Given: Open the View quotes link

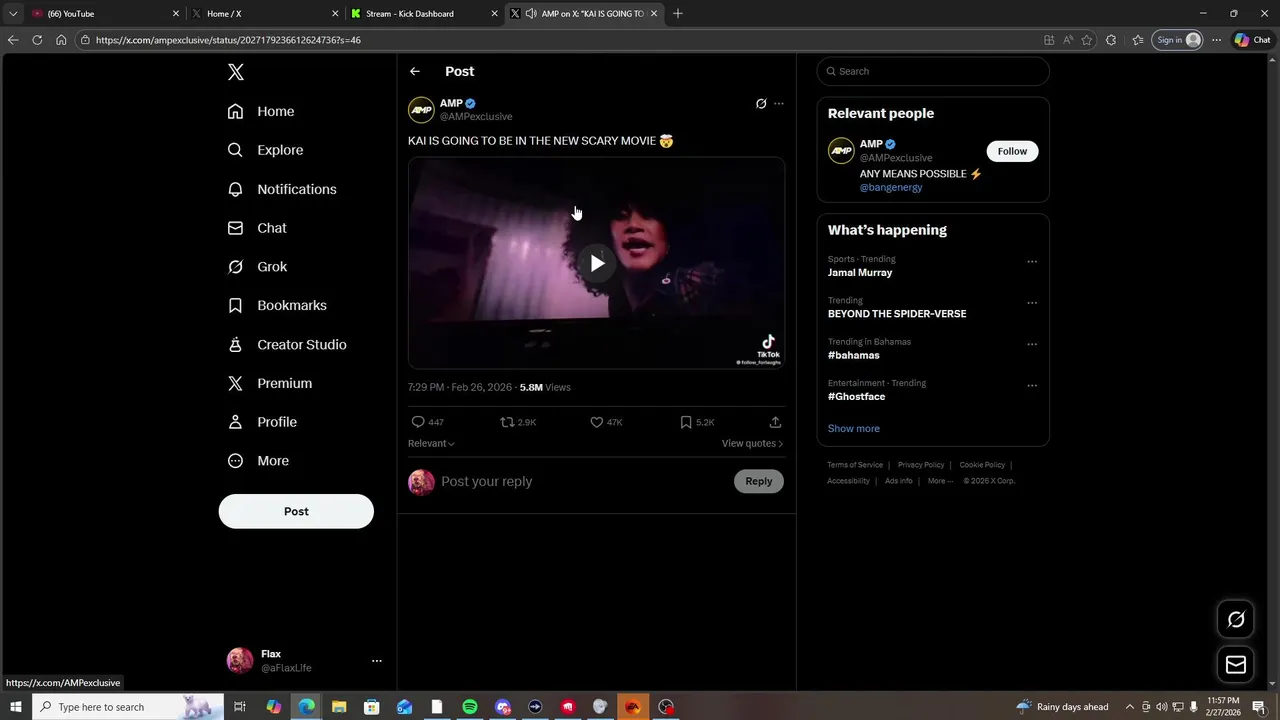Looking at the screenshot, I should pyautogui.click(x=752, y=443).
